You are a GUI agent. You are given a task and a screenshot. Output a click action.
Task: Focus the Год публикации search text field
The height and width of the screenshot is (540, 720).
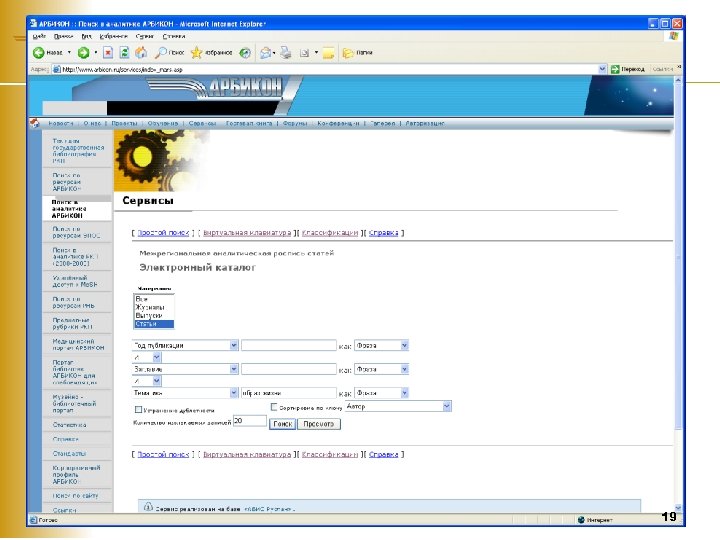tap(289, 345)
